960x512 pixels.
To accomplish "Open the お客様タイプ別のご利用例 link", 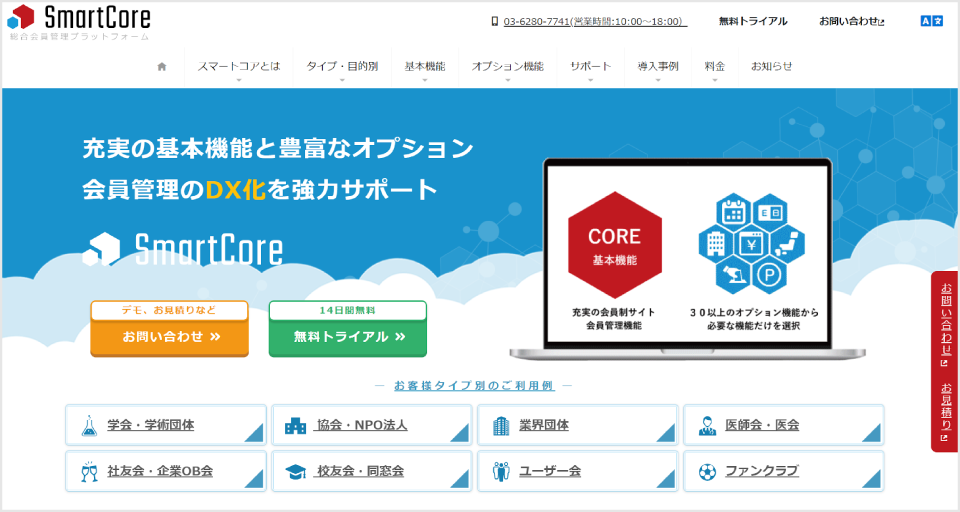I will [x=474, y=386].
